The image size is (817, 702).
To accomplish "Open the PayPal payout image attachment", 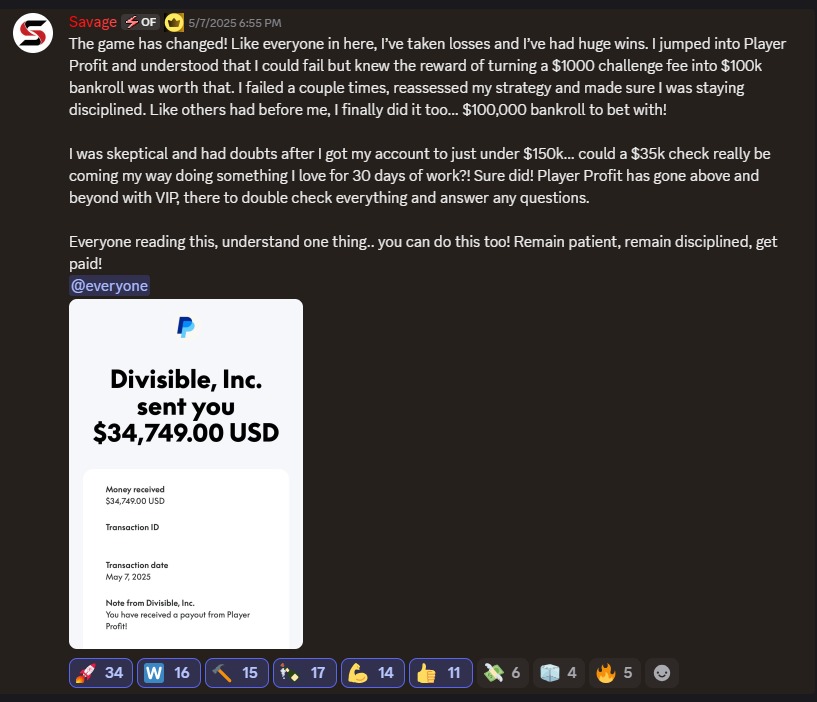I will 186,474.
